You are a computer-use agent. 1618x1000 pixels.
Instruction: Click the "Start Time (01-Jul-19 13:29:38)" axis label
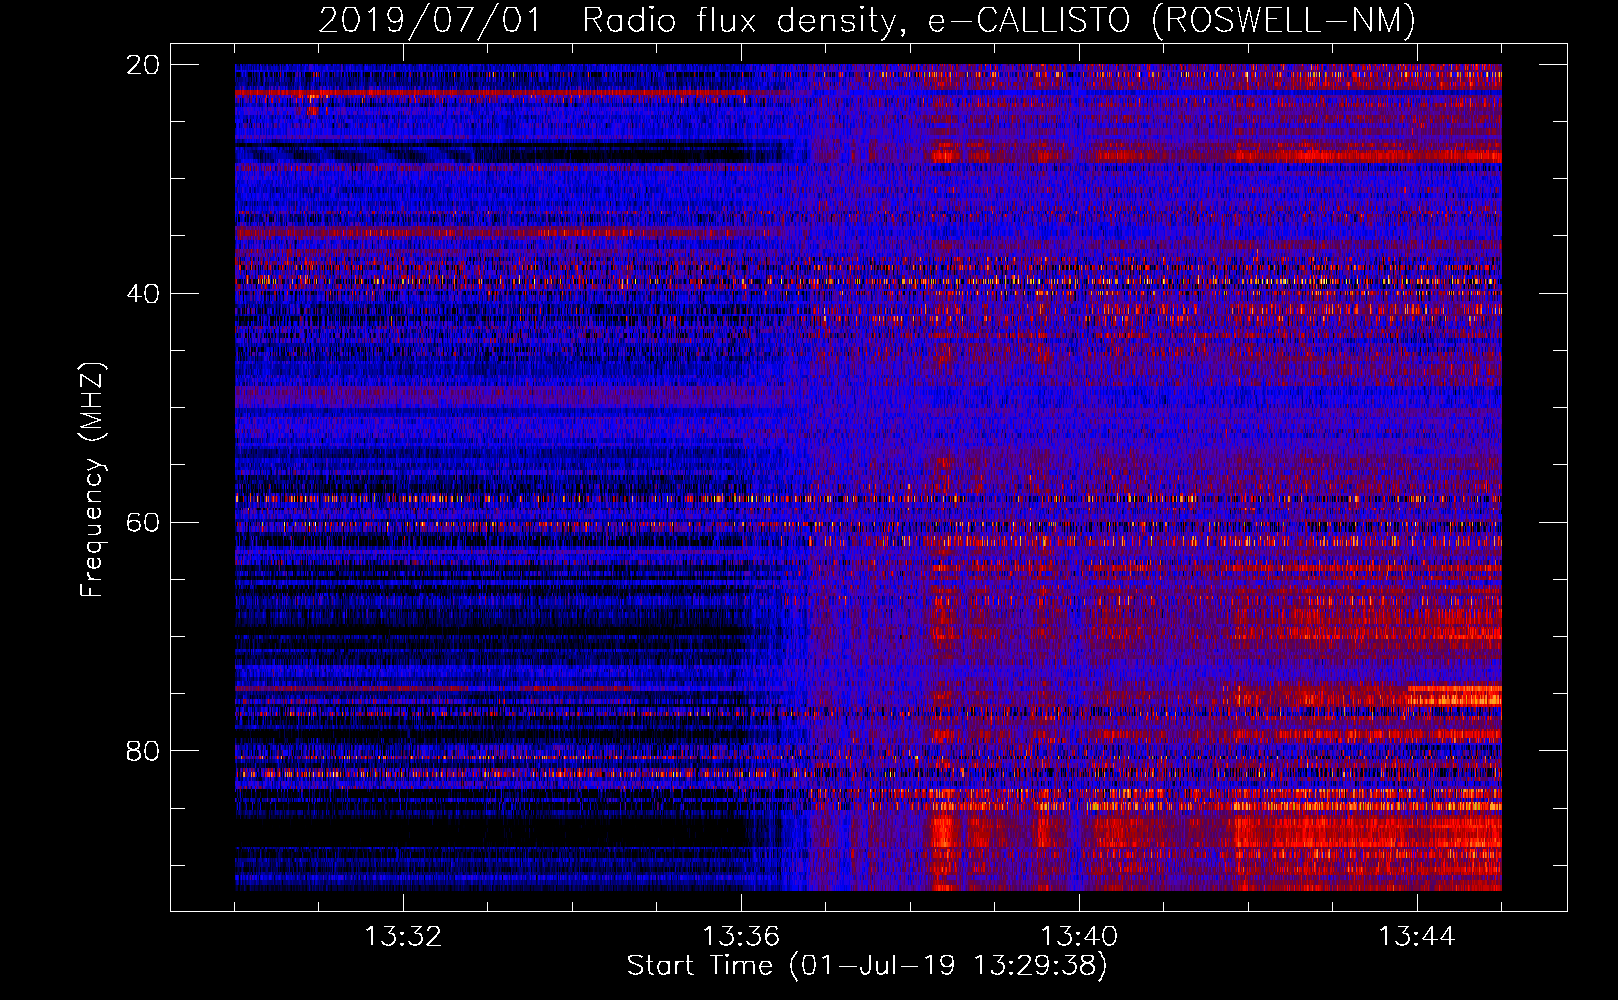pyautogui.click(x=867, y=966)
